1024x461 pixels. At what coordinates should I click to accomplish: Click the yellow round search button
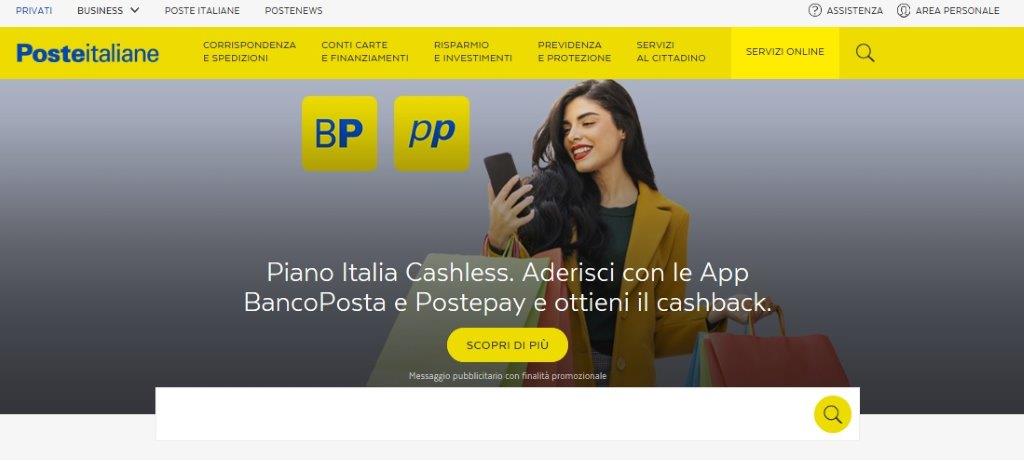tap(833, 414)
